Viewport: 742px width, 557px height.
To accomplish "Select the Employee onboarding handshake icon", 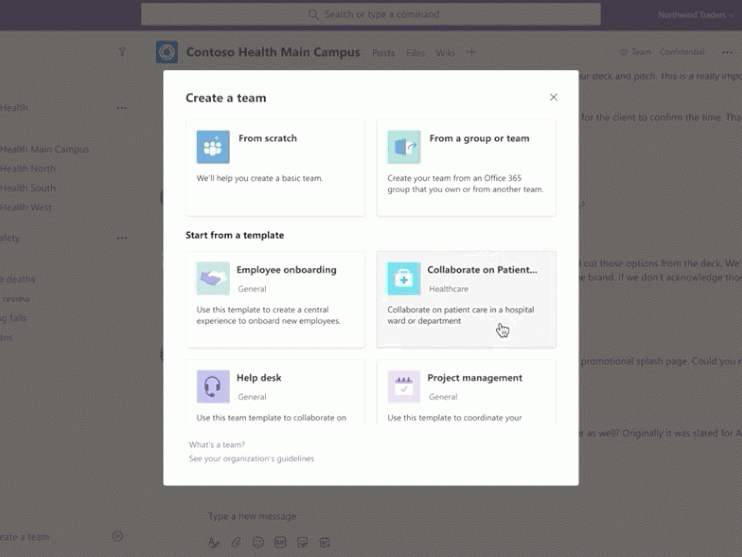I will coord(213,278).
